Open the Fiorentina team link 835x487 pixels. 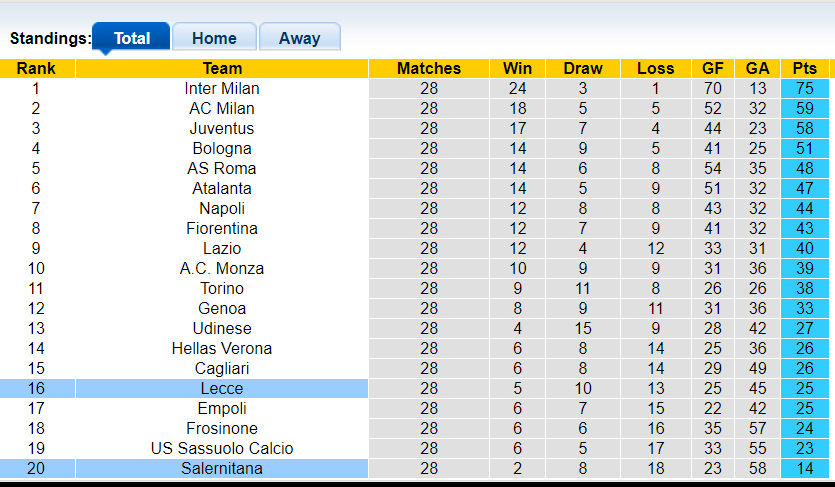222,228
